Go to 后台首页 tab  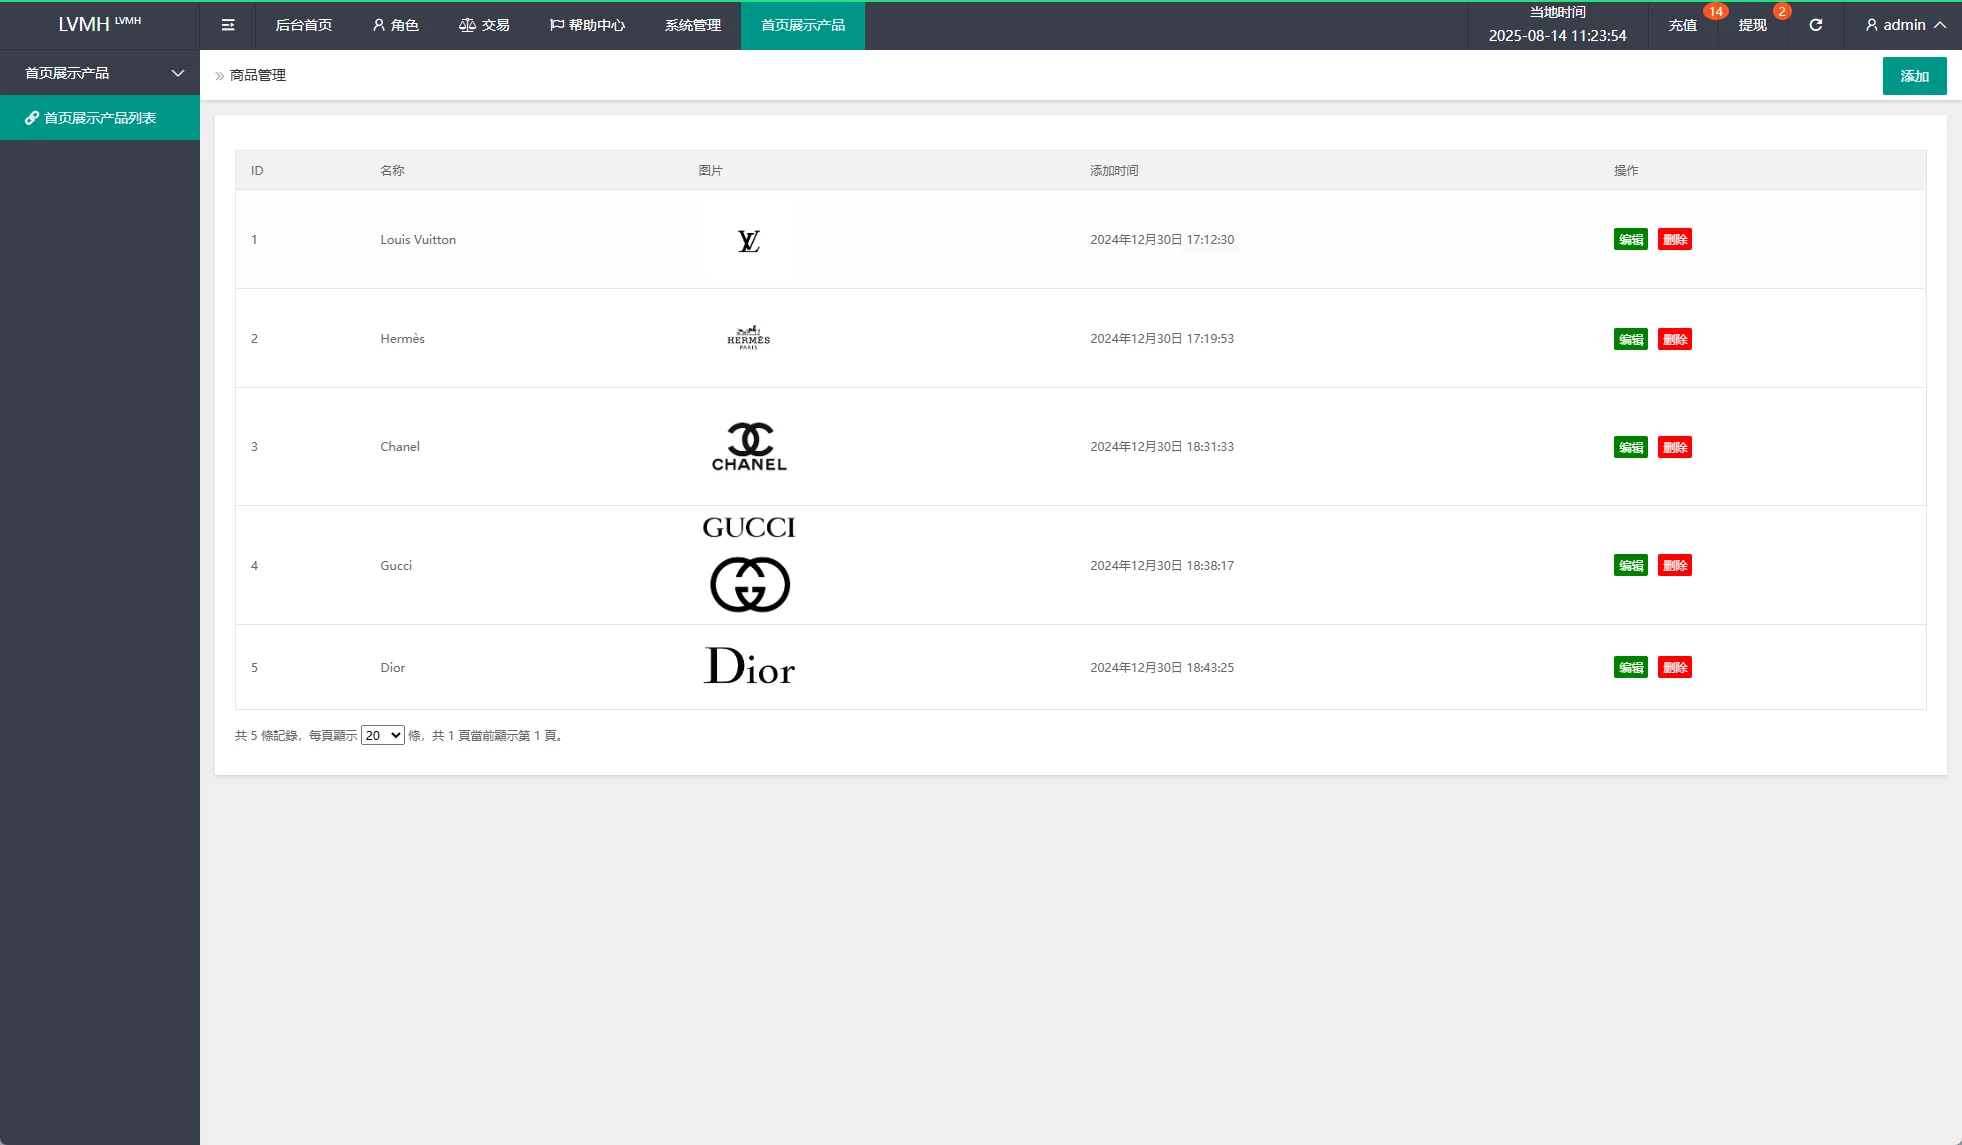303,25
